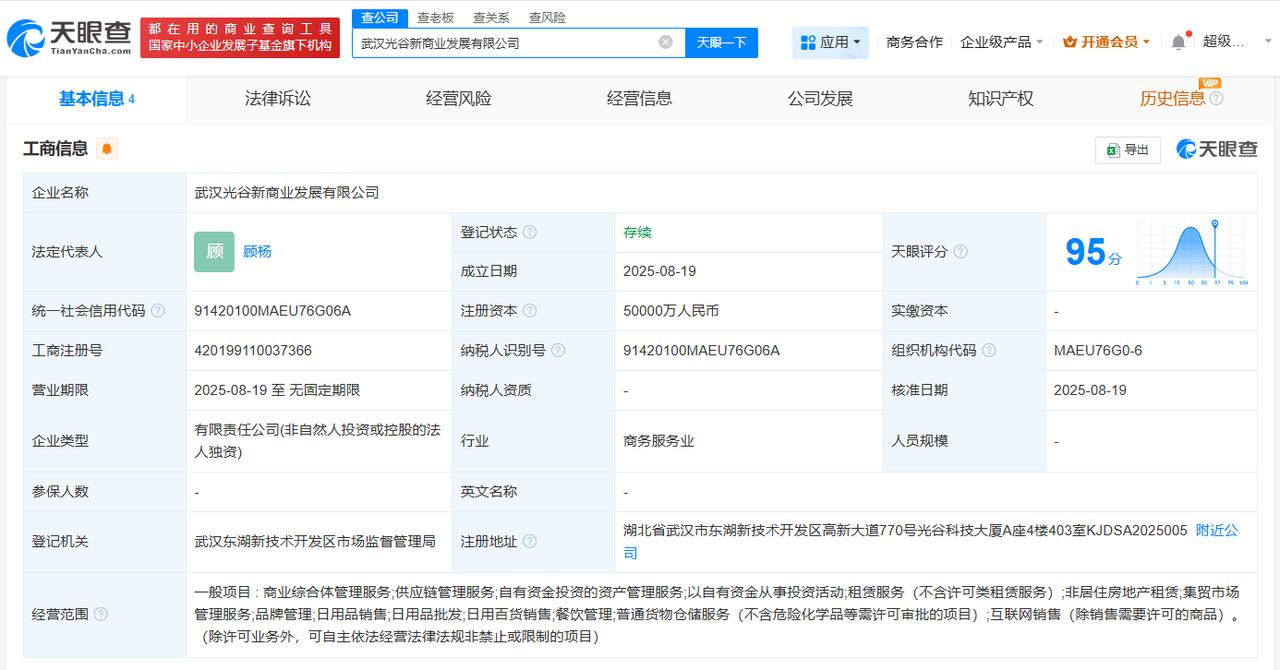The height and width of the screenshot is (670, 1280).
Task: Click the 天眼查 watermark logo near export
Action: point(1217,149)
